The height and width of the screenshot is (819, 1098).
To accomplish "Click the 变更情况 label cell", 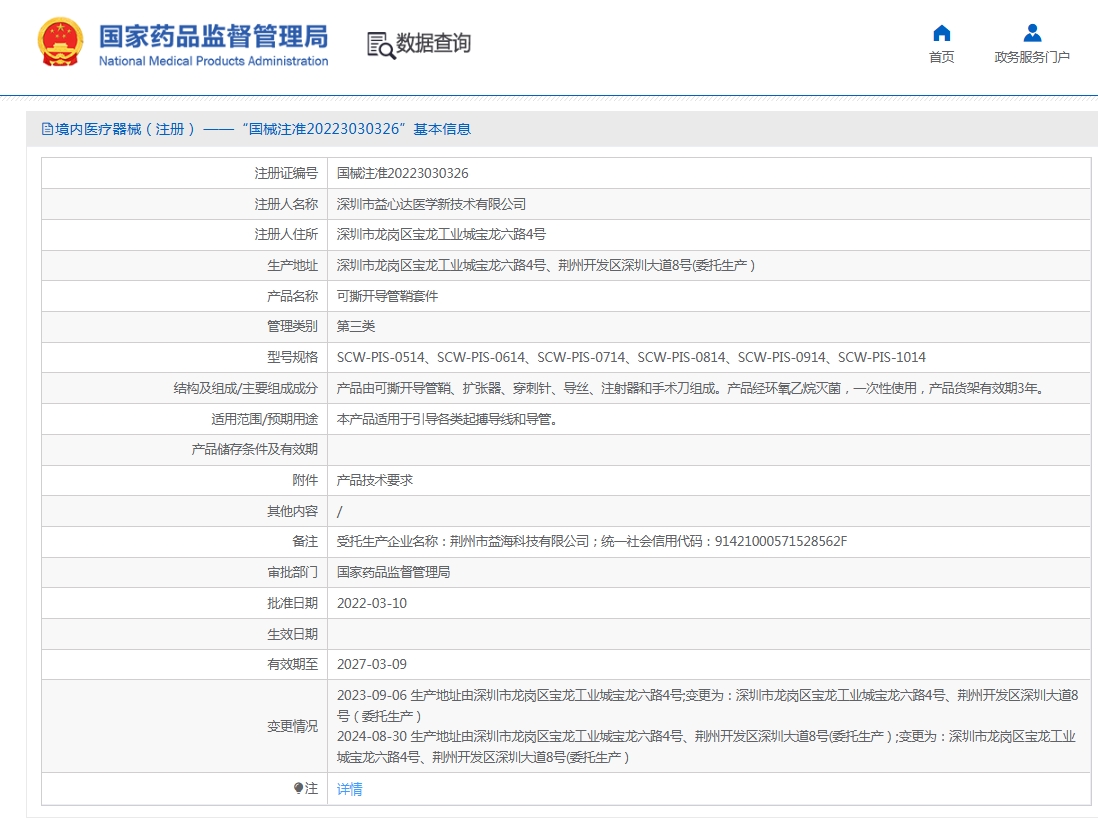I will tap(185, 726).
